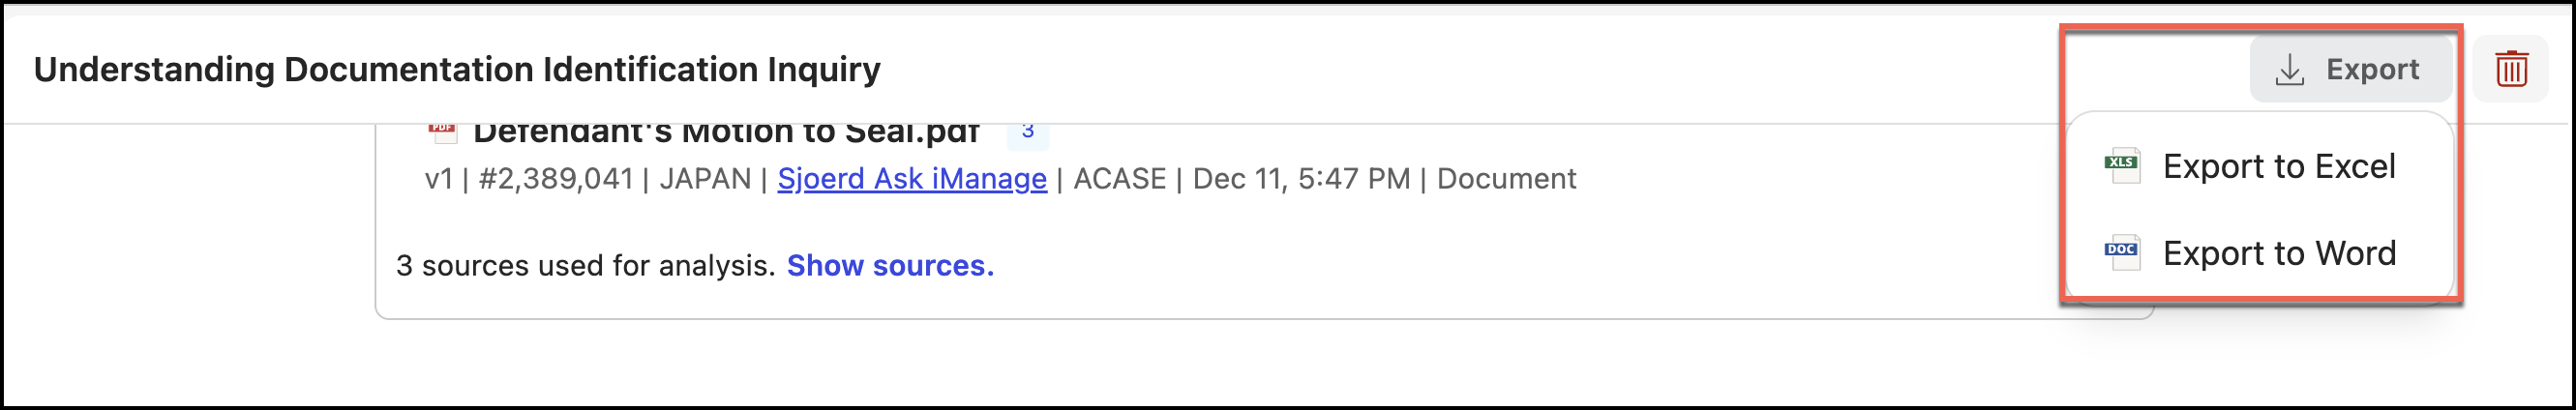Viewport: 2576px width, 410px height.
Task: Open the Sjoerd Ask iManage link
Action: [912, 178]
